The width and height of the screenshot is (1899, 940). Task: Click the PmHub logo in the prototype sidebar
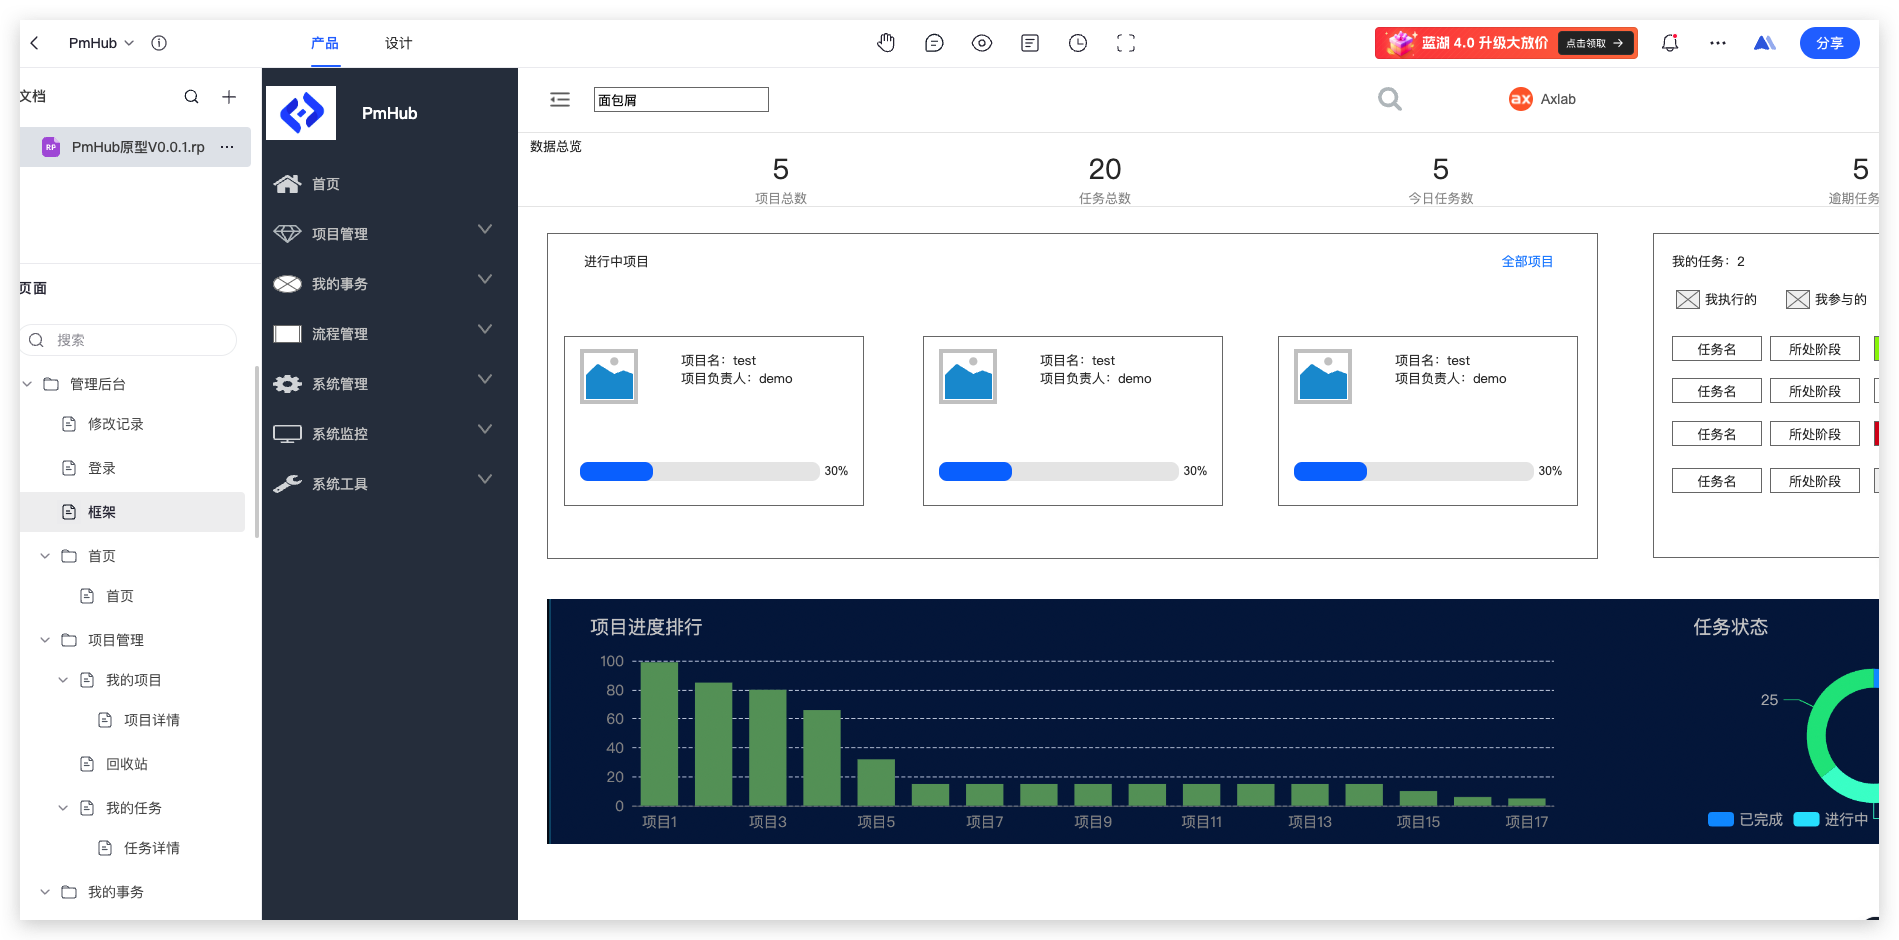click(x=300, y=112)
